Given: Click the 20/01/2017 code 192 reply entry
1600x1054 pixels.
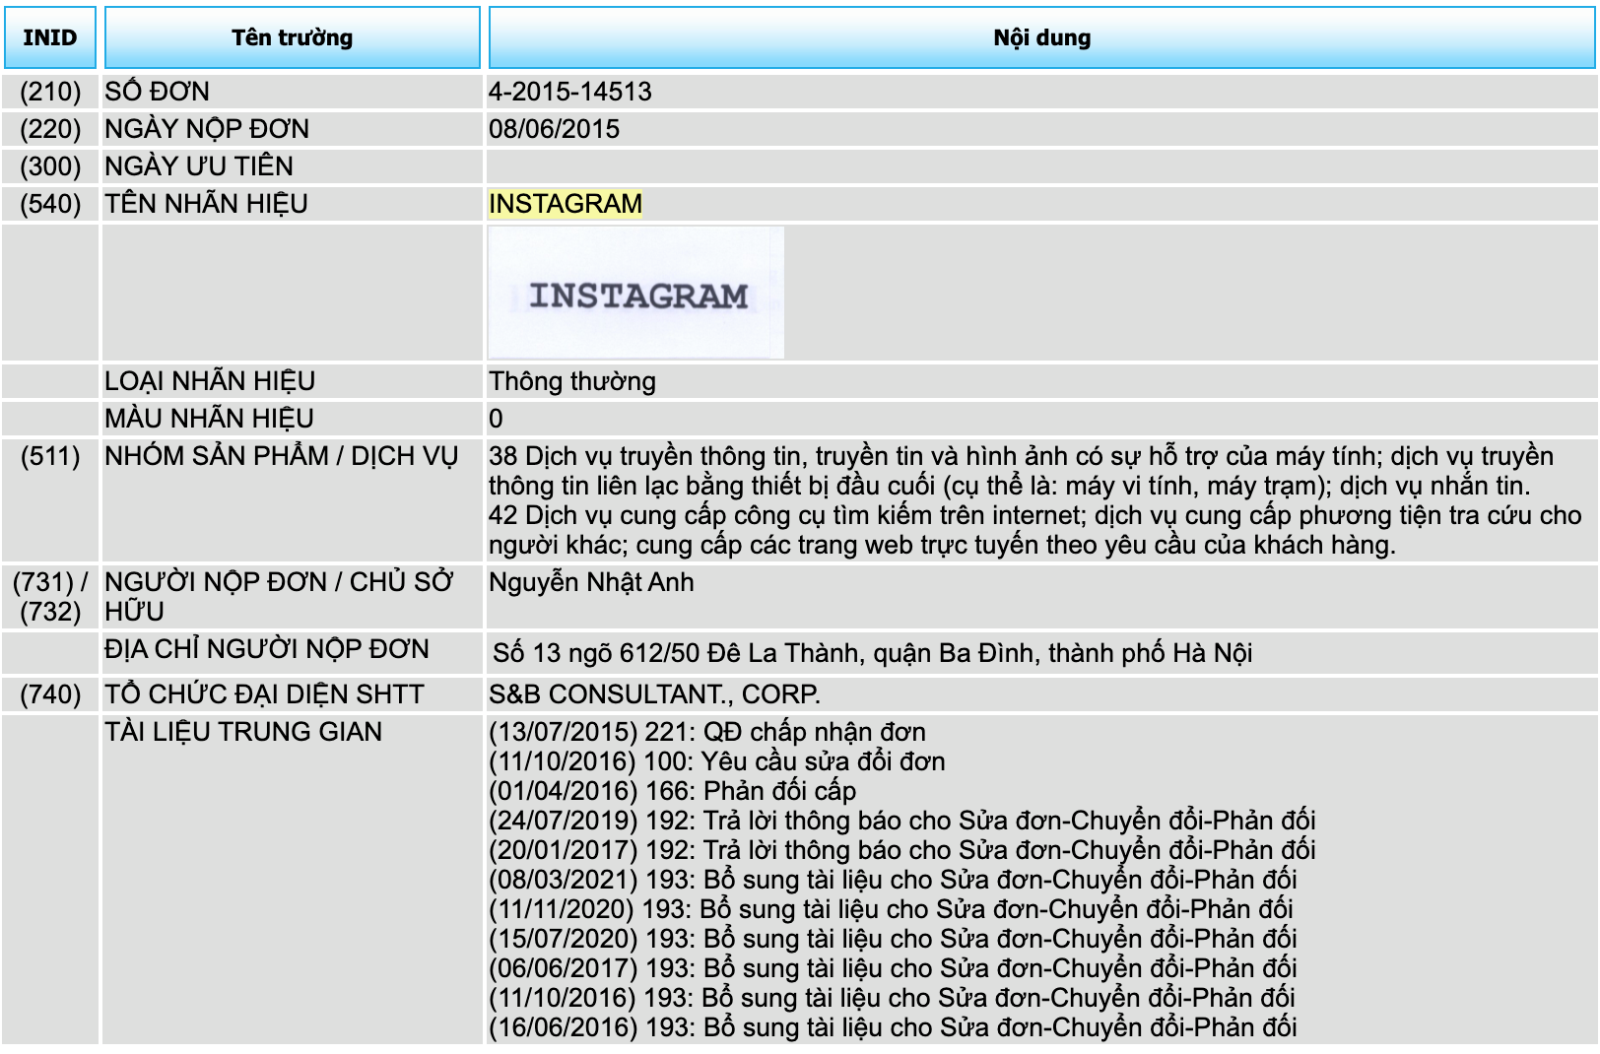Looking at the screenshot, I should click(x=902, y=850).
